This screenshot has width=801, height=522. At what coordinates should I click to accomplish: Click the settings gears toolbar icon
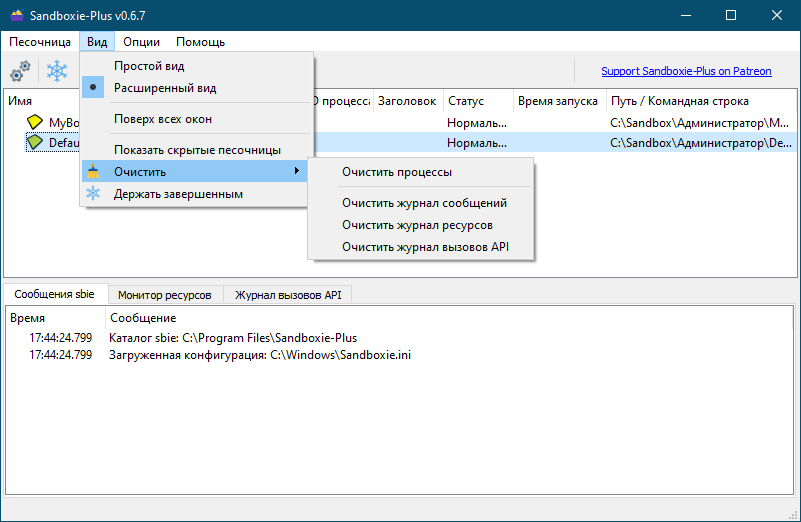20,71
